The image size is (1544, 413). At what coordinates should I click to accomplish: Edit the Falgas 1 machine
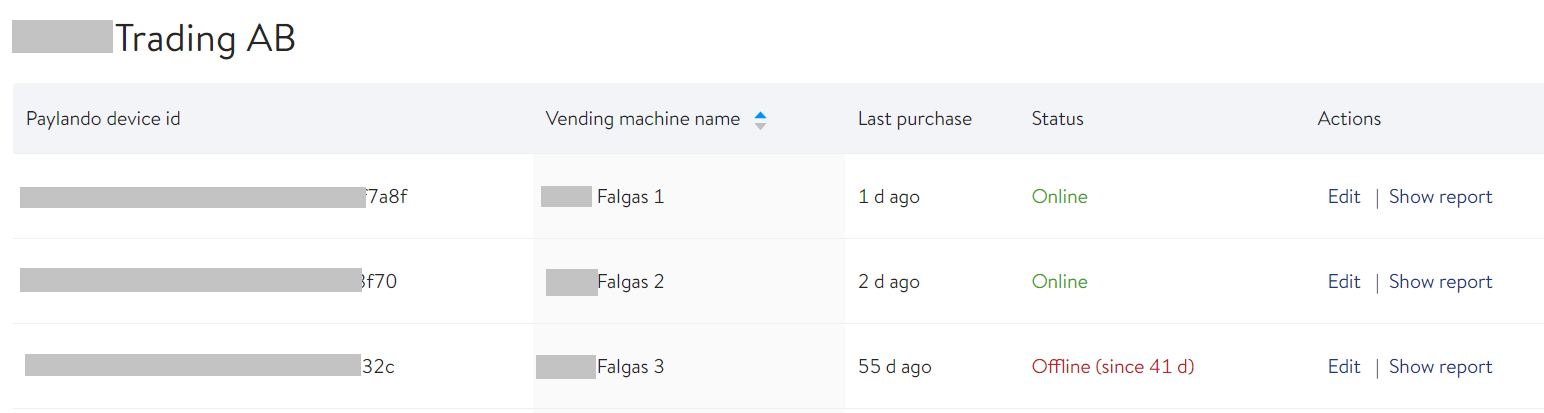(x=1344, y=197)
